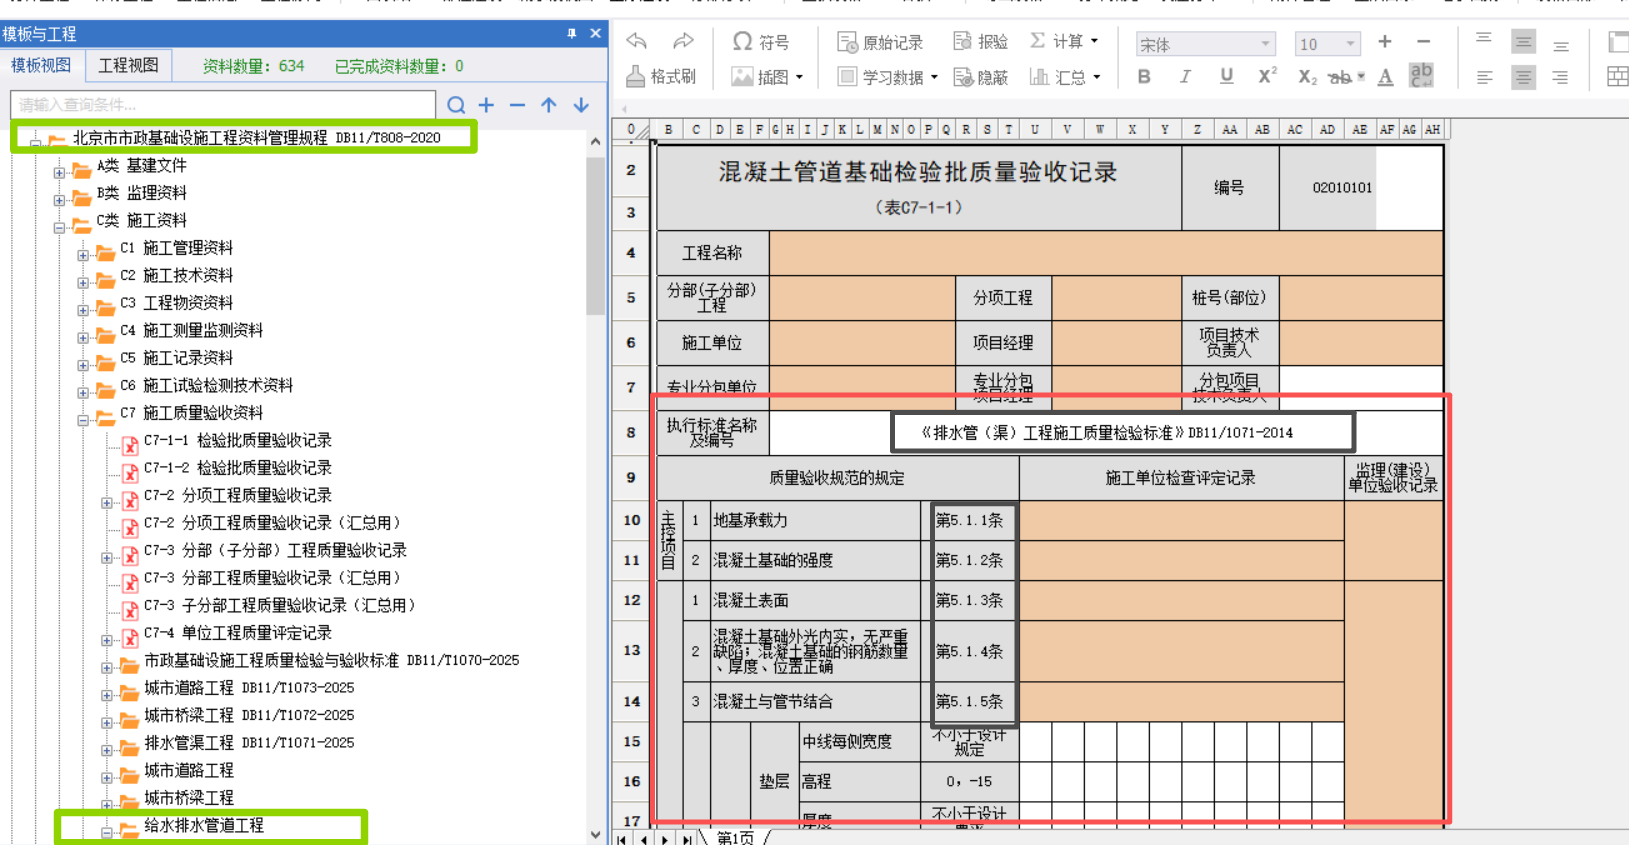Toggle underline text formatting
Image resolution: width=1629 pixels, height=845 pixels.
point(1226,77)
